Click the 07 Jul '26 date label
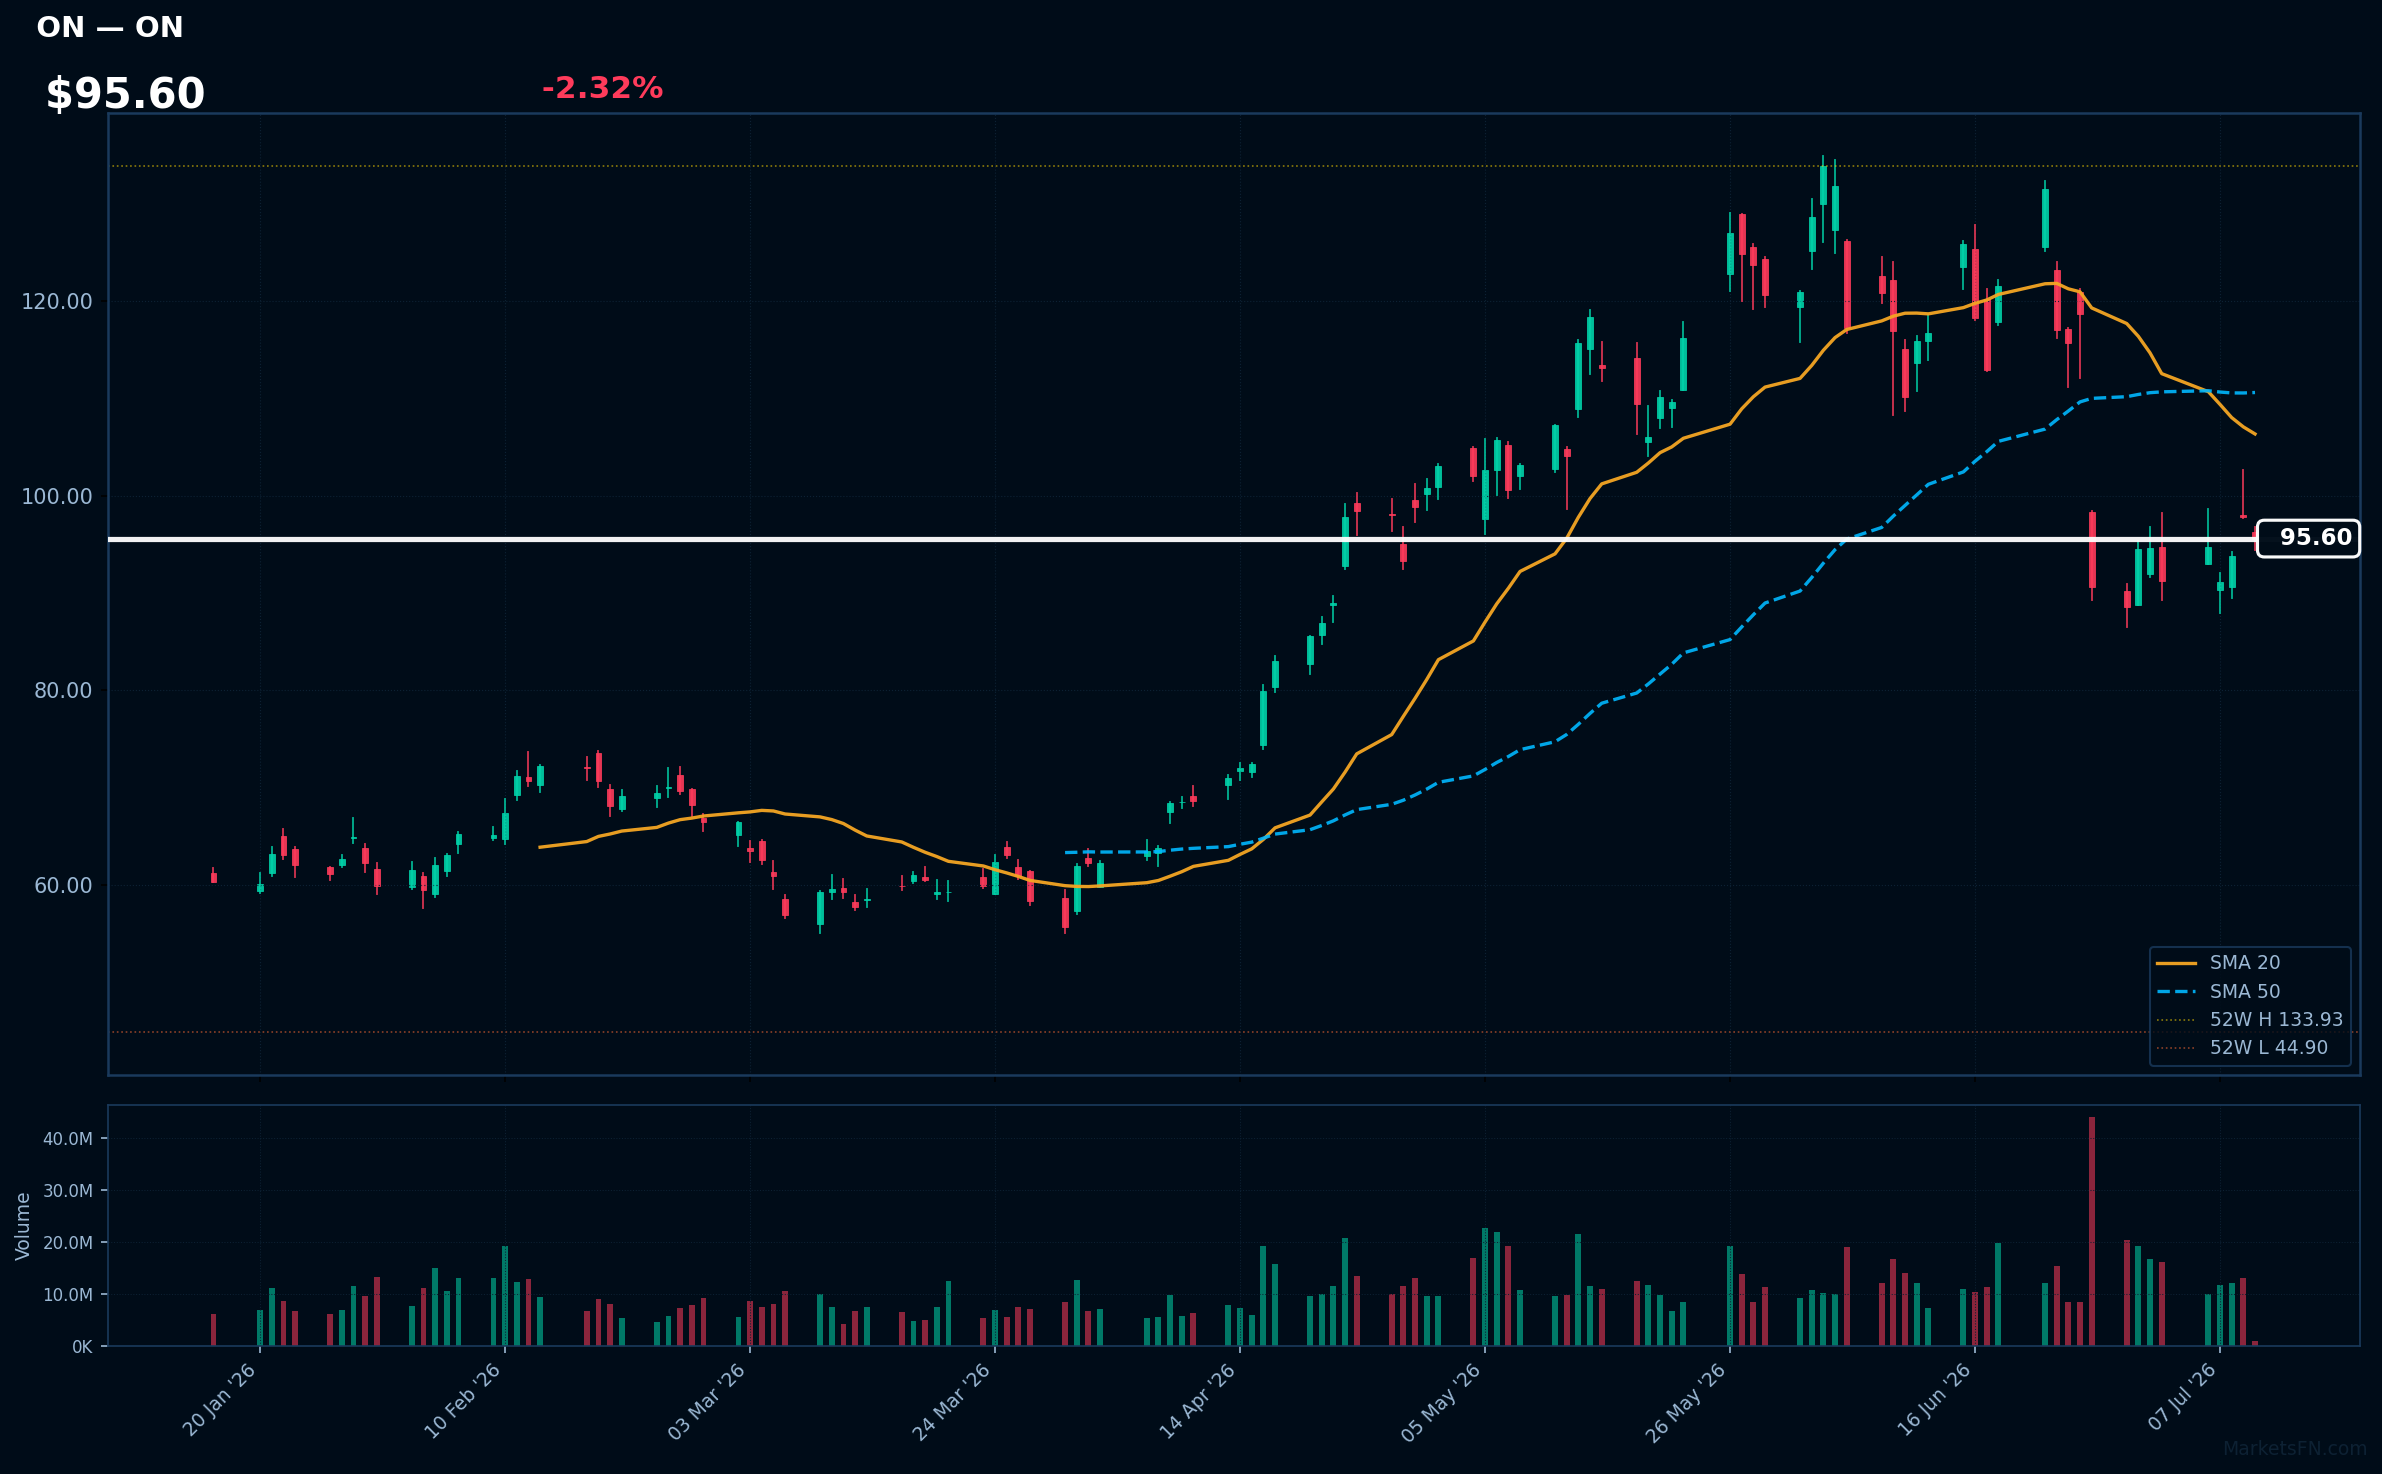Screen dimensions: 2382x1474 [2182, 1398]
